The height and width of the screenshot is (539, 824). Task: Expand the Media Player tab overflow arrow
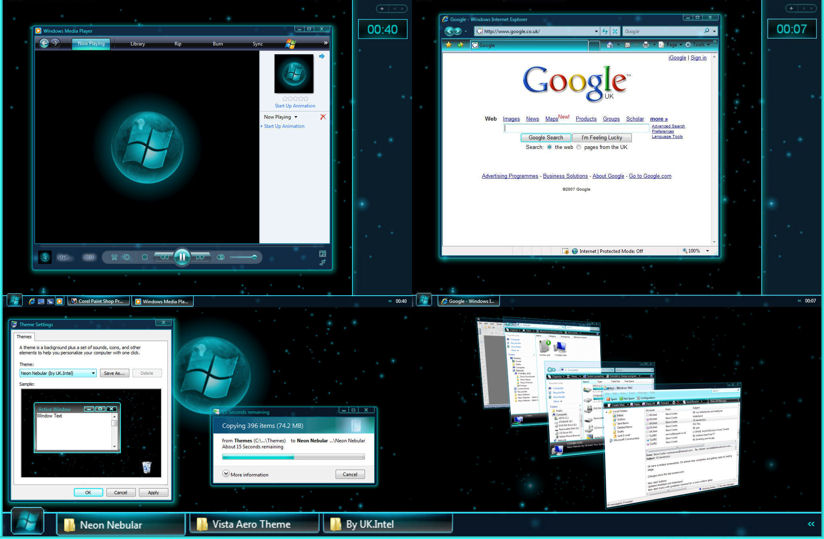click(x=325, y=43)
